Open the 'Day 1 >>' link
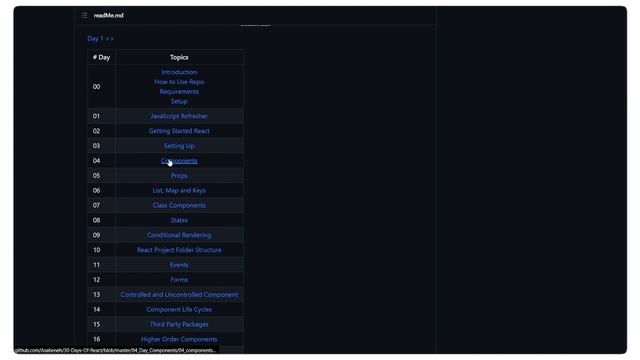Screen dimensions: 640x360 [x=100, y=39]
